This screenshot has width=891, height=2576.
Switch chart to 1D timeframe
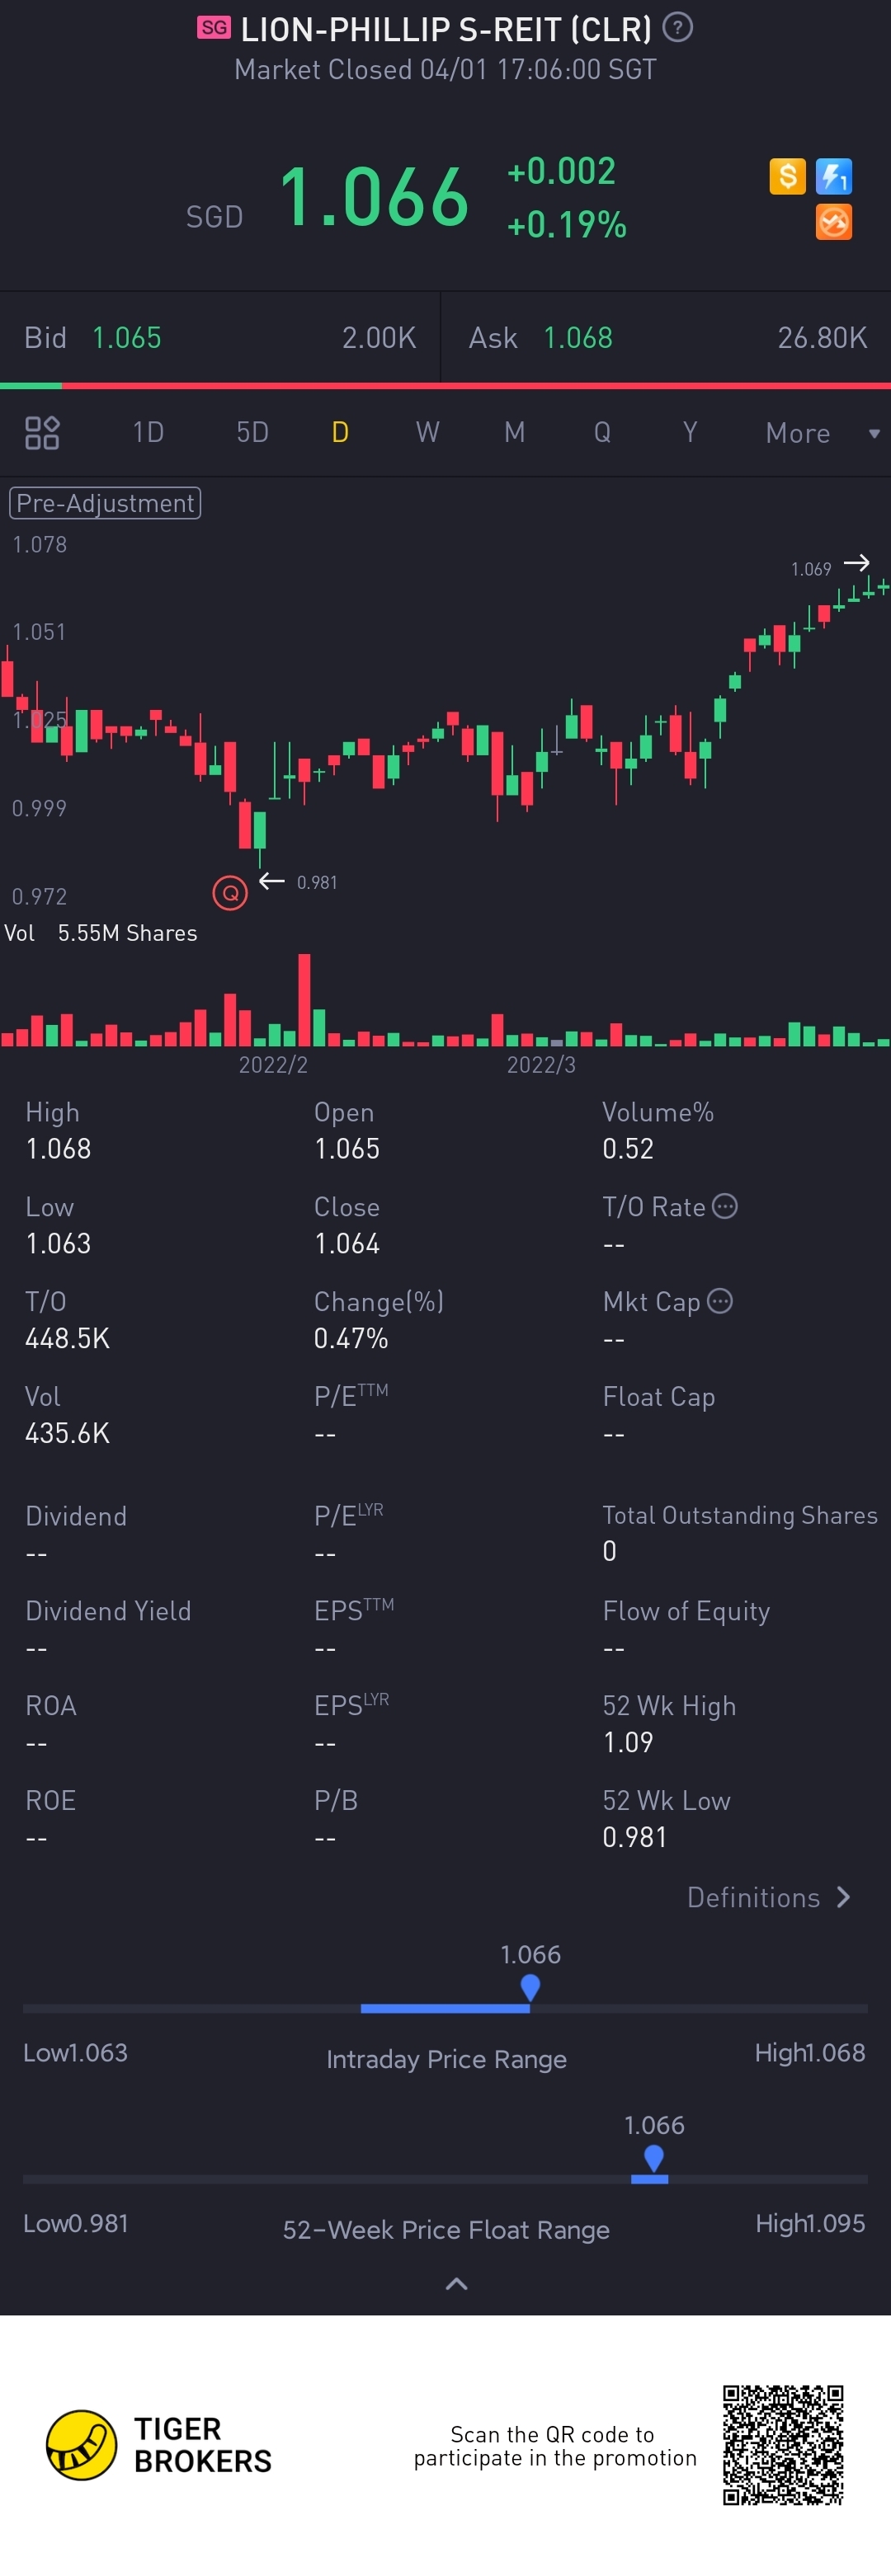pos(148,433)
